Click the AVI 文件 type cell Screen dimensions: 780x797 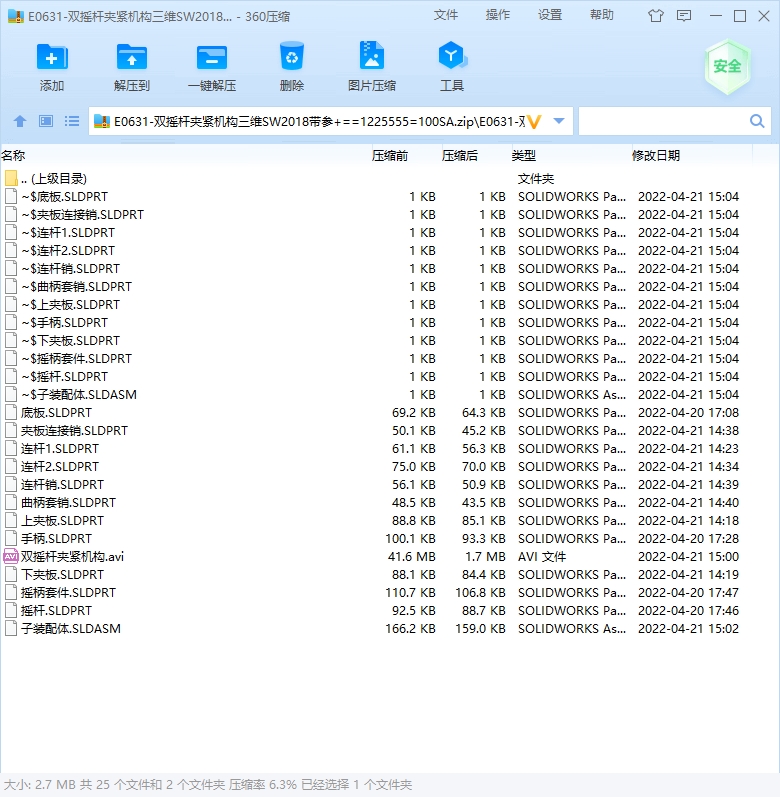(x=542, y=557)
